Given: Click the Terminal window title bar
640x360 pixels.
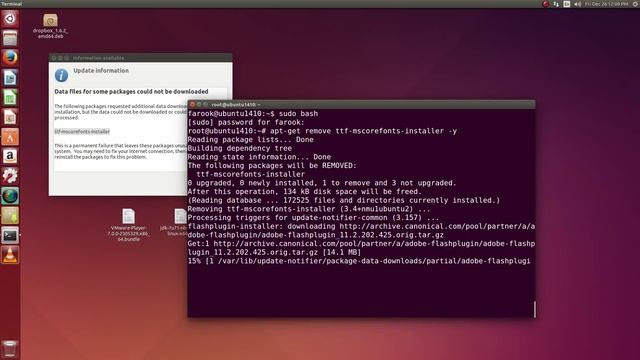Looking at the screenshot, I should (x=361, y=104).
